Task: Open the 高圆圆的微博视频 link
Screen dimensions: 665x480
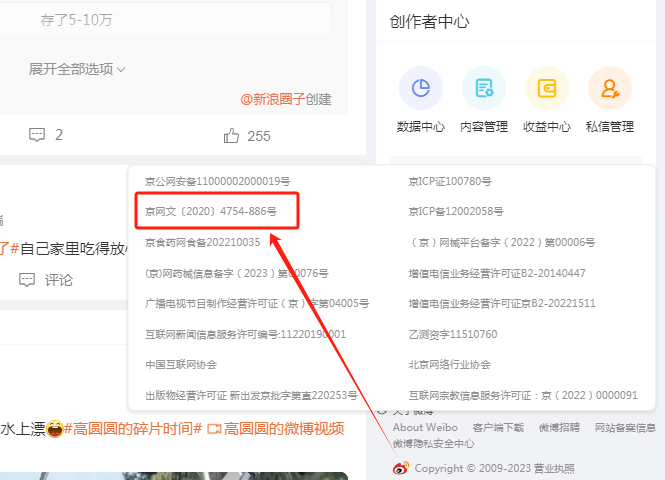Action: tap(284, 429)
